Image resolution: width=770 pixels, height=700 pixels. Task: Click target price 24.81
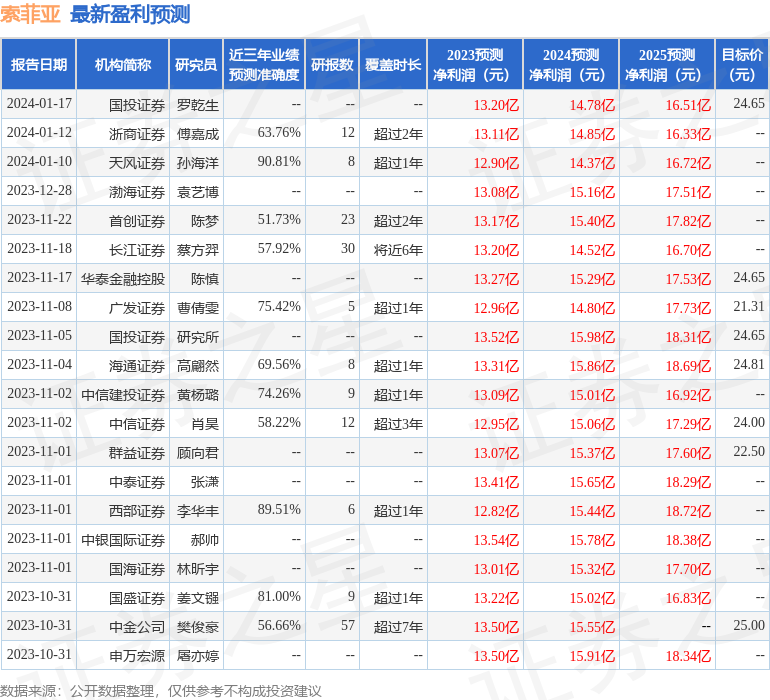(749, 364)
